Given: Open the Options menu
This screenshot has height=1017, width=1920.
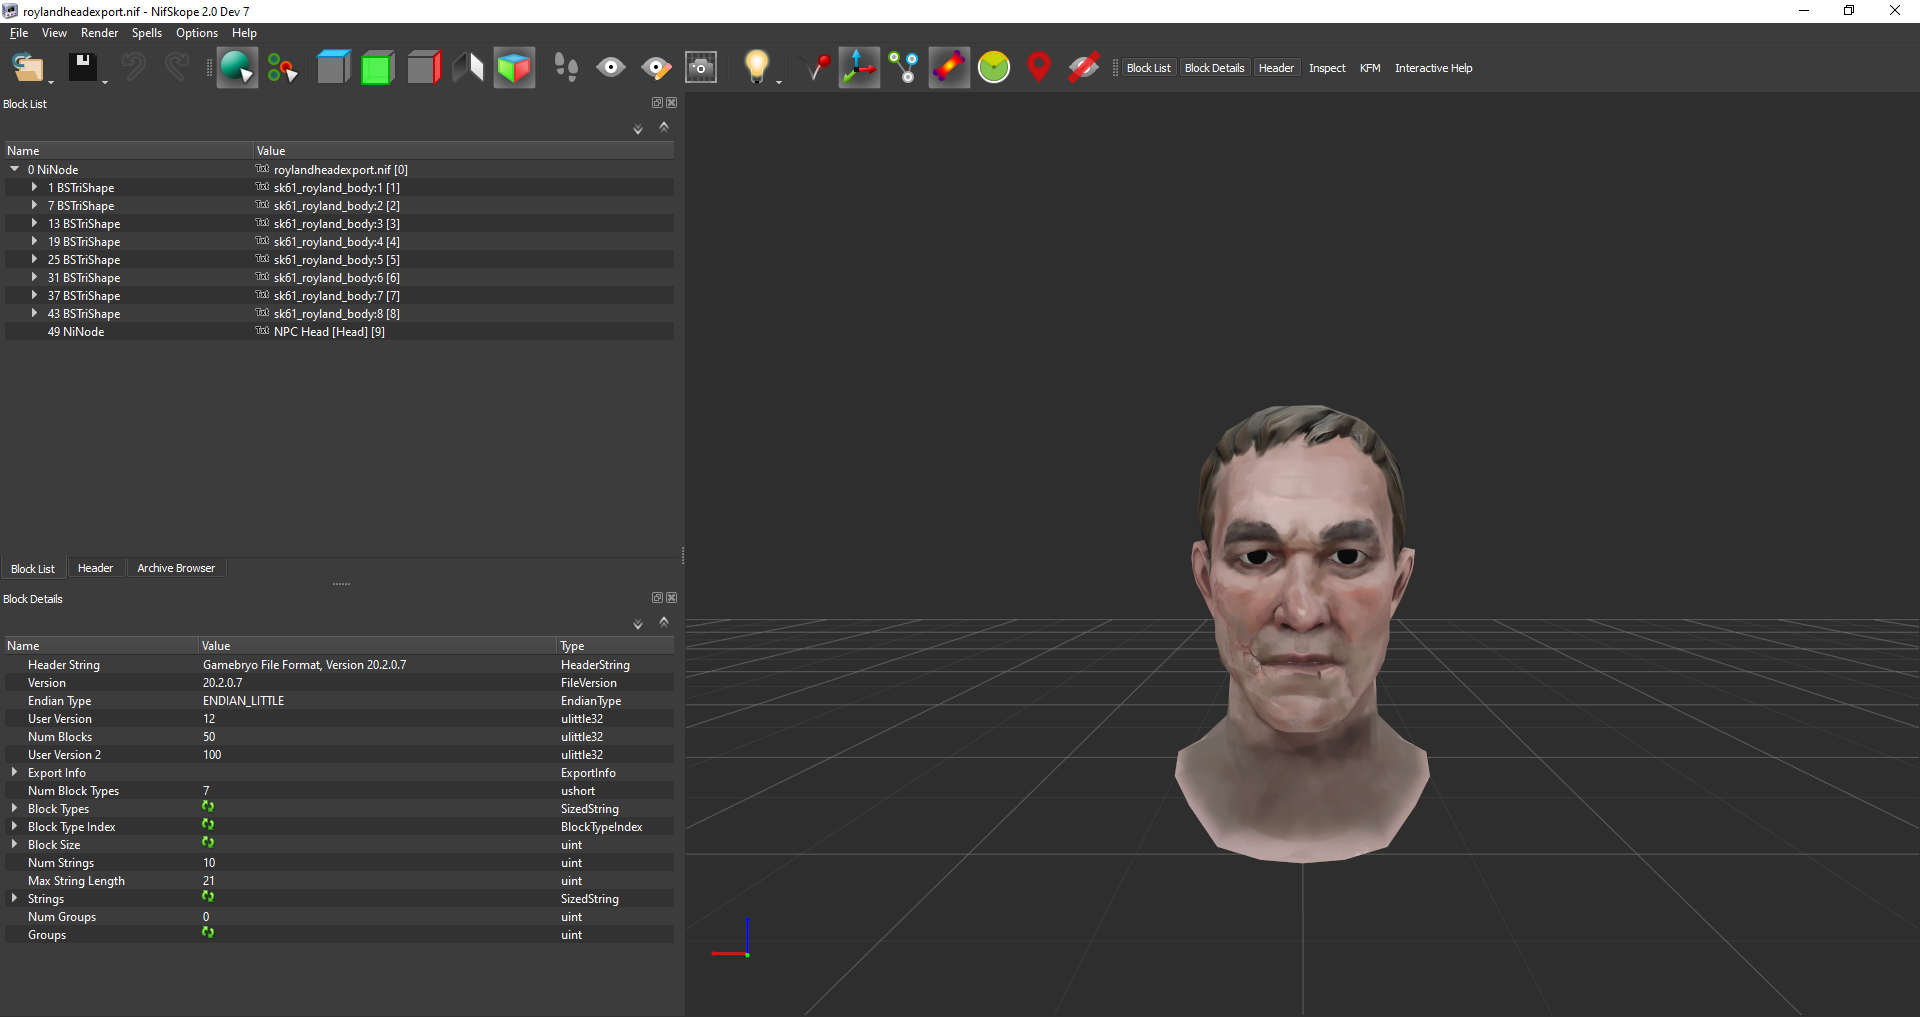Looking at the screenshot, I should (197, 33).
